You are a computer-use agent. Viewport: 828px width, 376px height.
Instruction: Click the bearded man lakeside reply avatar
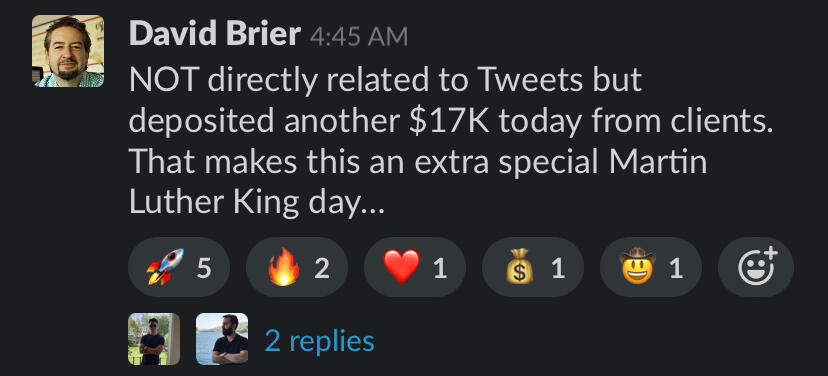tap(222, 339)
